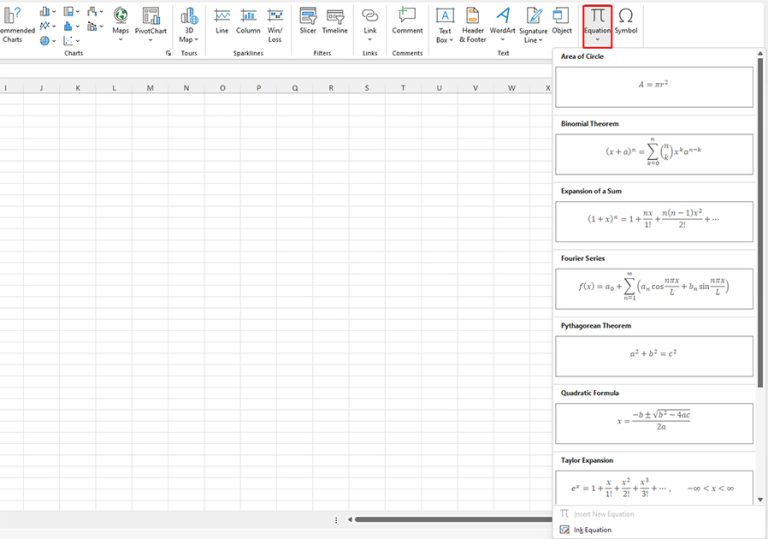
Task: Expand the WordArt dropdown arrow
Action: coord(503,40)
